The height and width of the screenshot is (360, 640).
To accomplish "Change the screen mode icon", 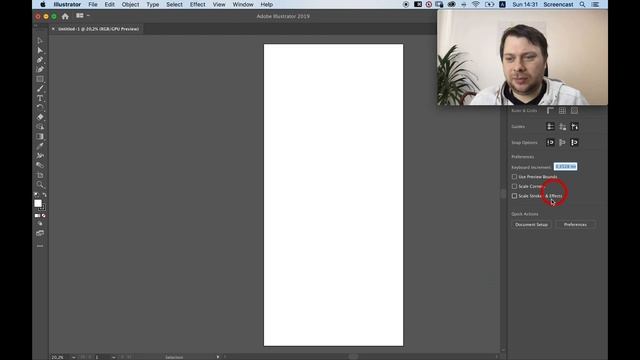I will 40,233.
